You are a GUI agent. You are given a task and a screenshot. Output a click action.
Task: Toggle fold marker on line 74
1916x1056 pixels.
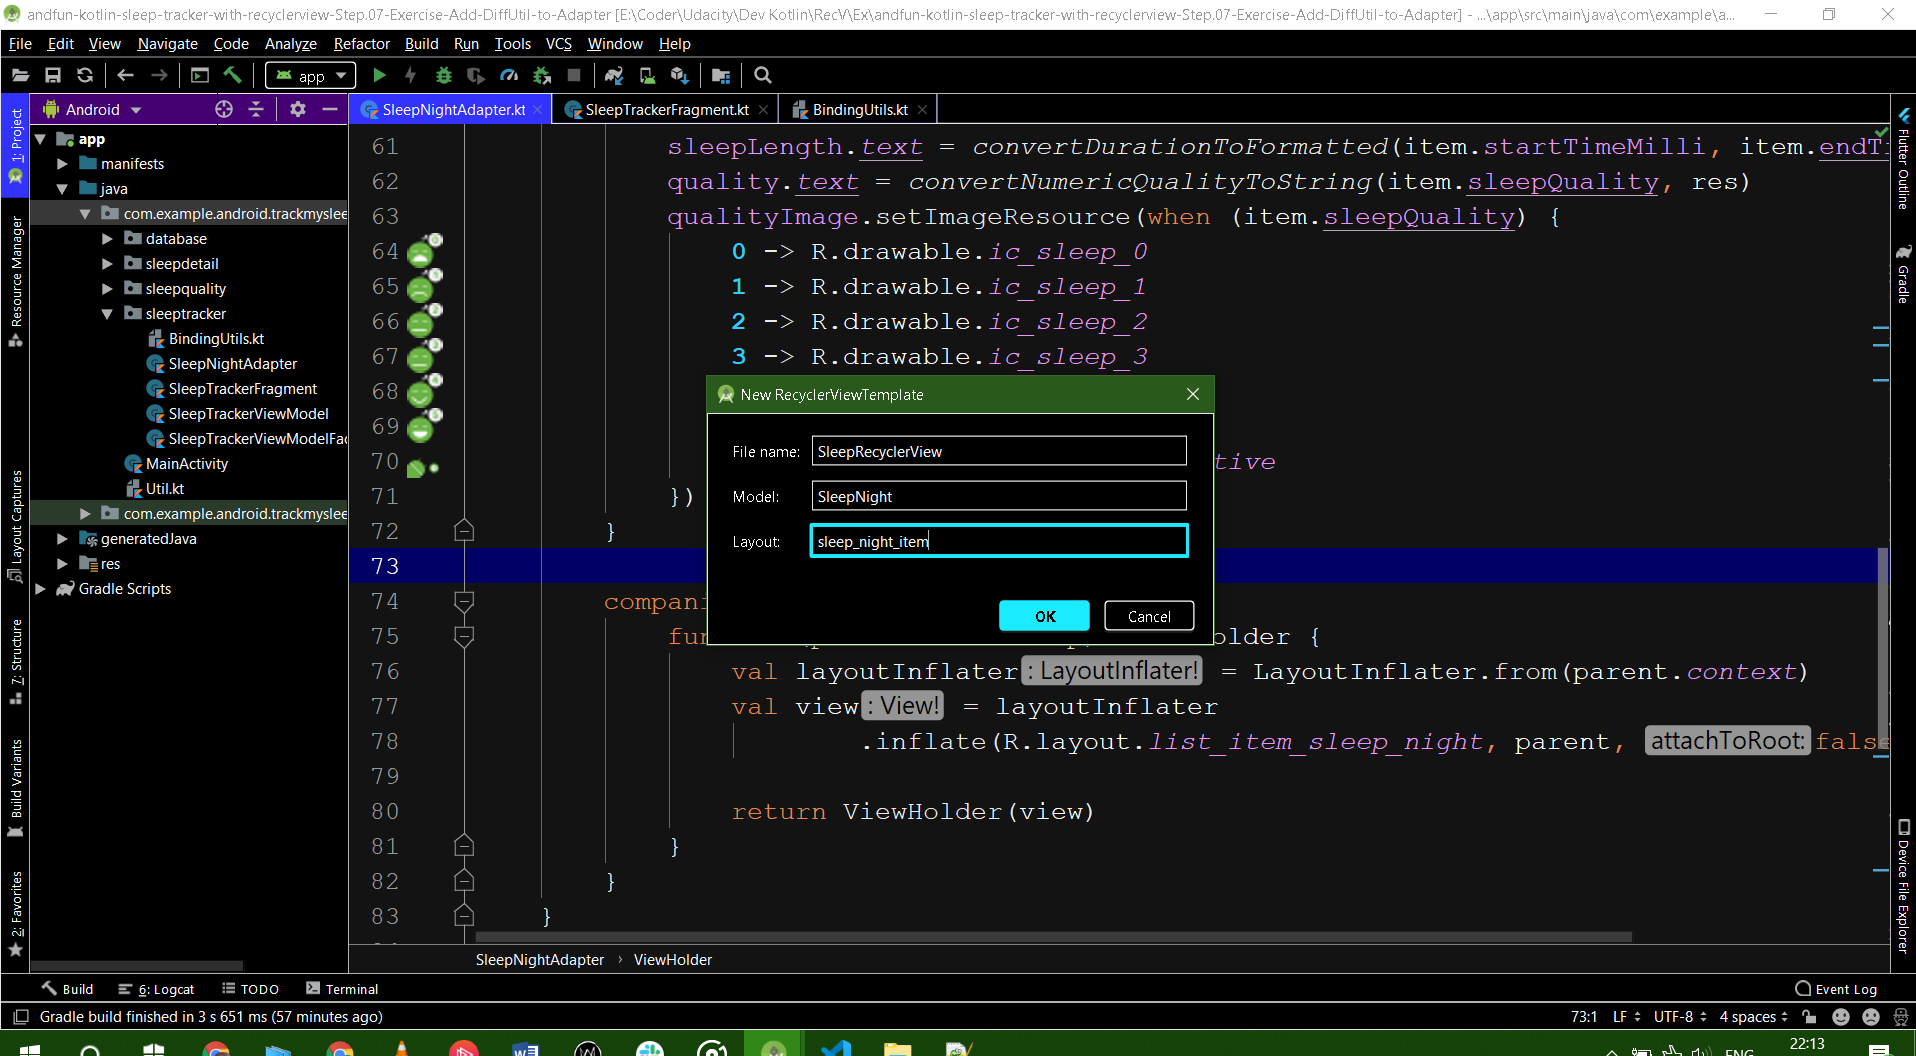(x=464, y=601)
